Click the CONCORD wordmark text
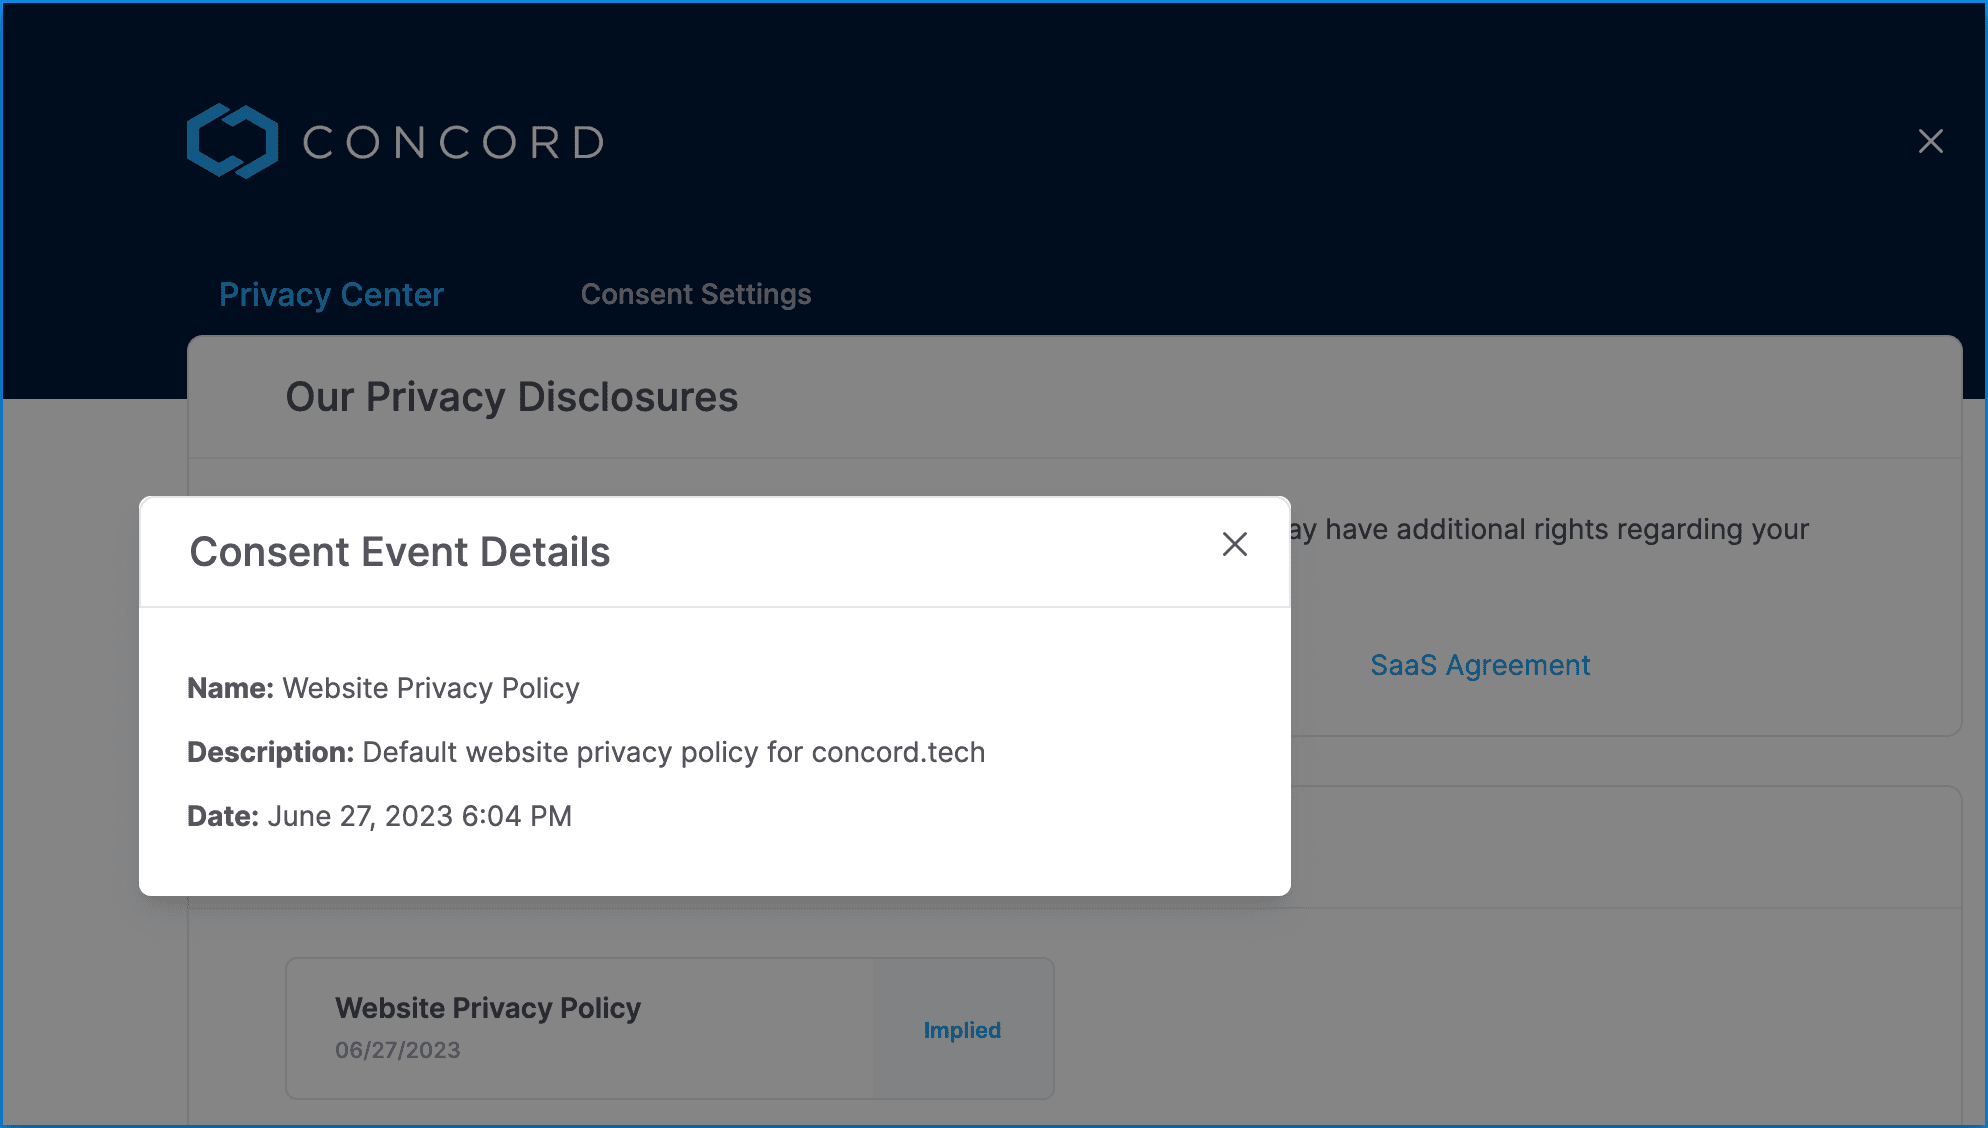 click(x=454, y=142)
